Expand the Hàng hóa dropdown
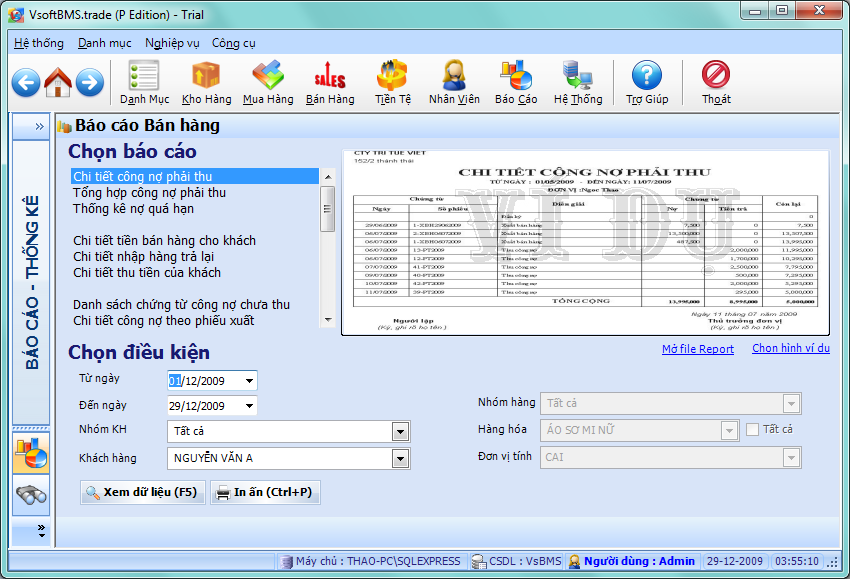850x579 pixels. [729, 430]
